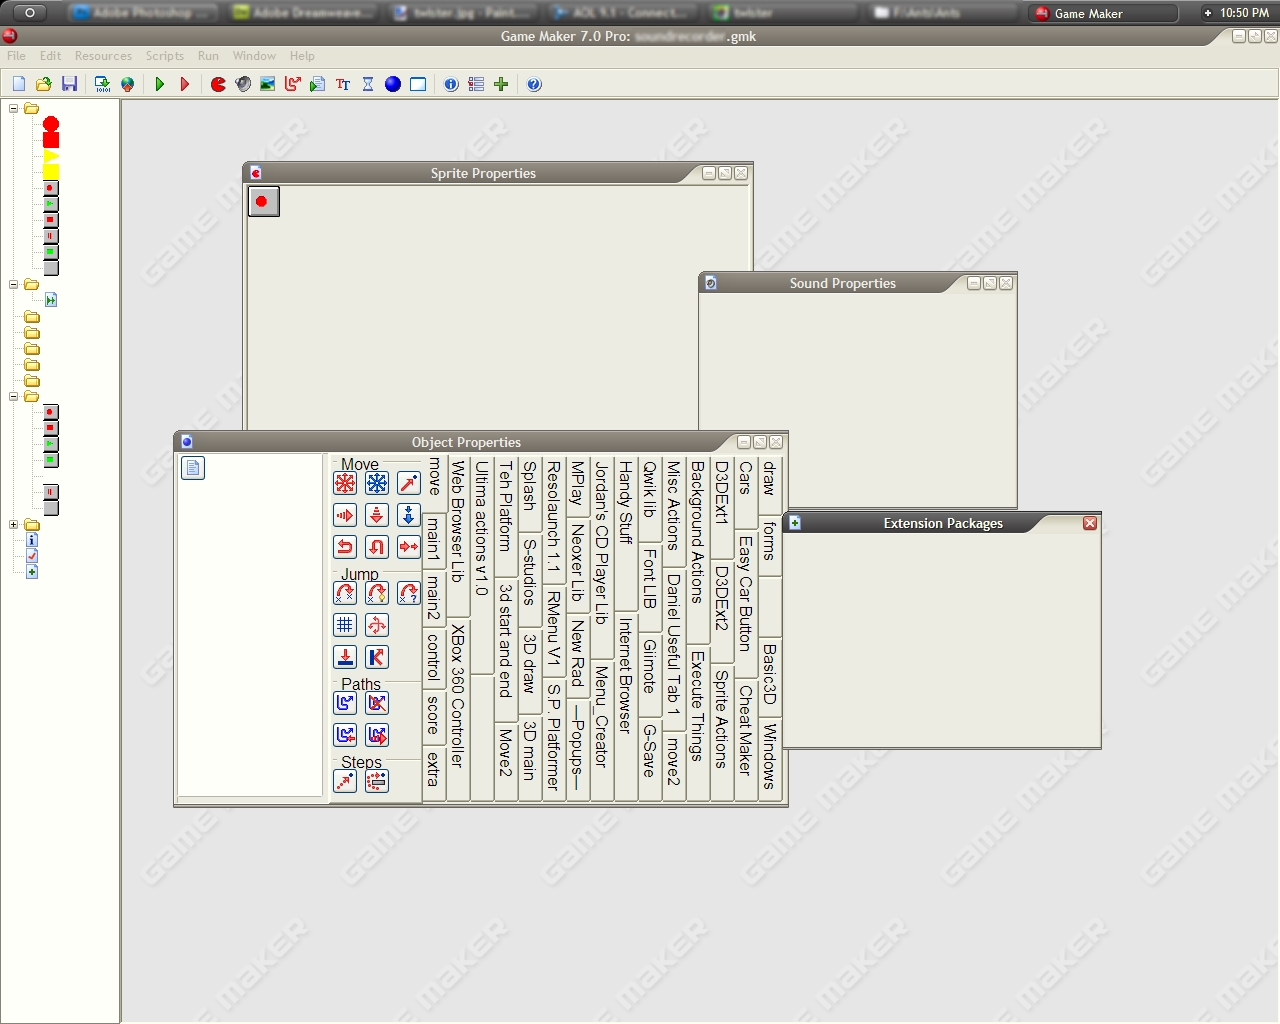Click the clock showing 10:50 PM
1280x1024 pixels.
click(x=1244, y=13)
